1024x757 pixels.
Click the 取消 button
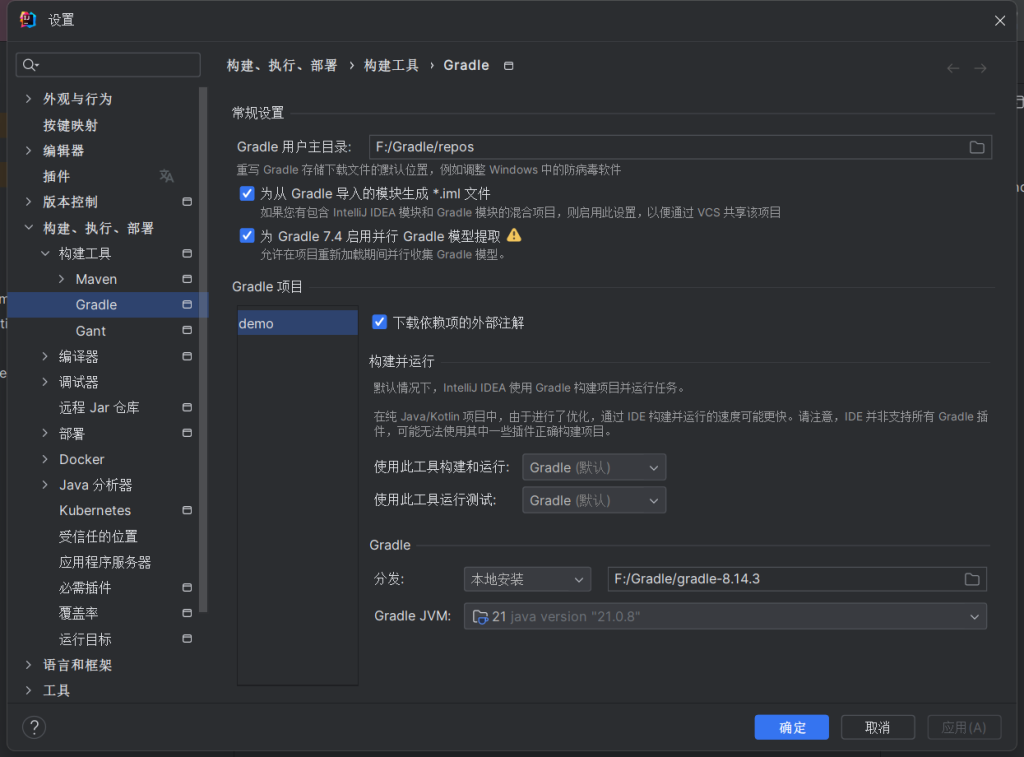877,727
